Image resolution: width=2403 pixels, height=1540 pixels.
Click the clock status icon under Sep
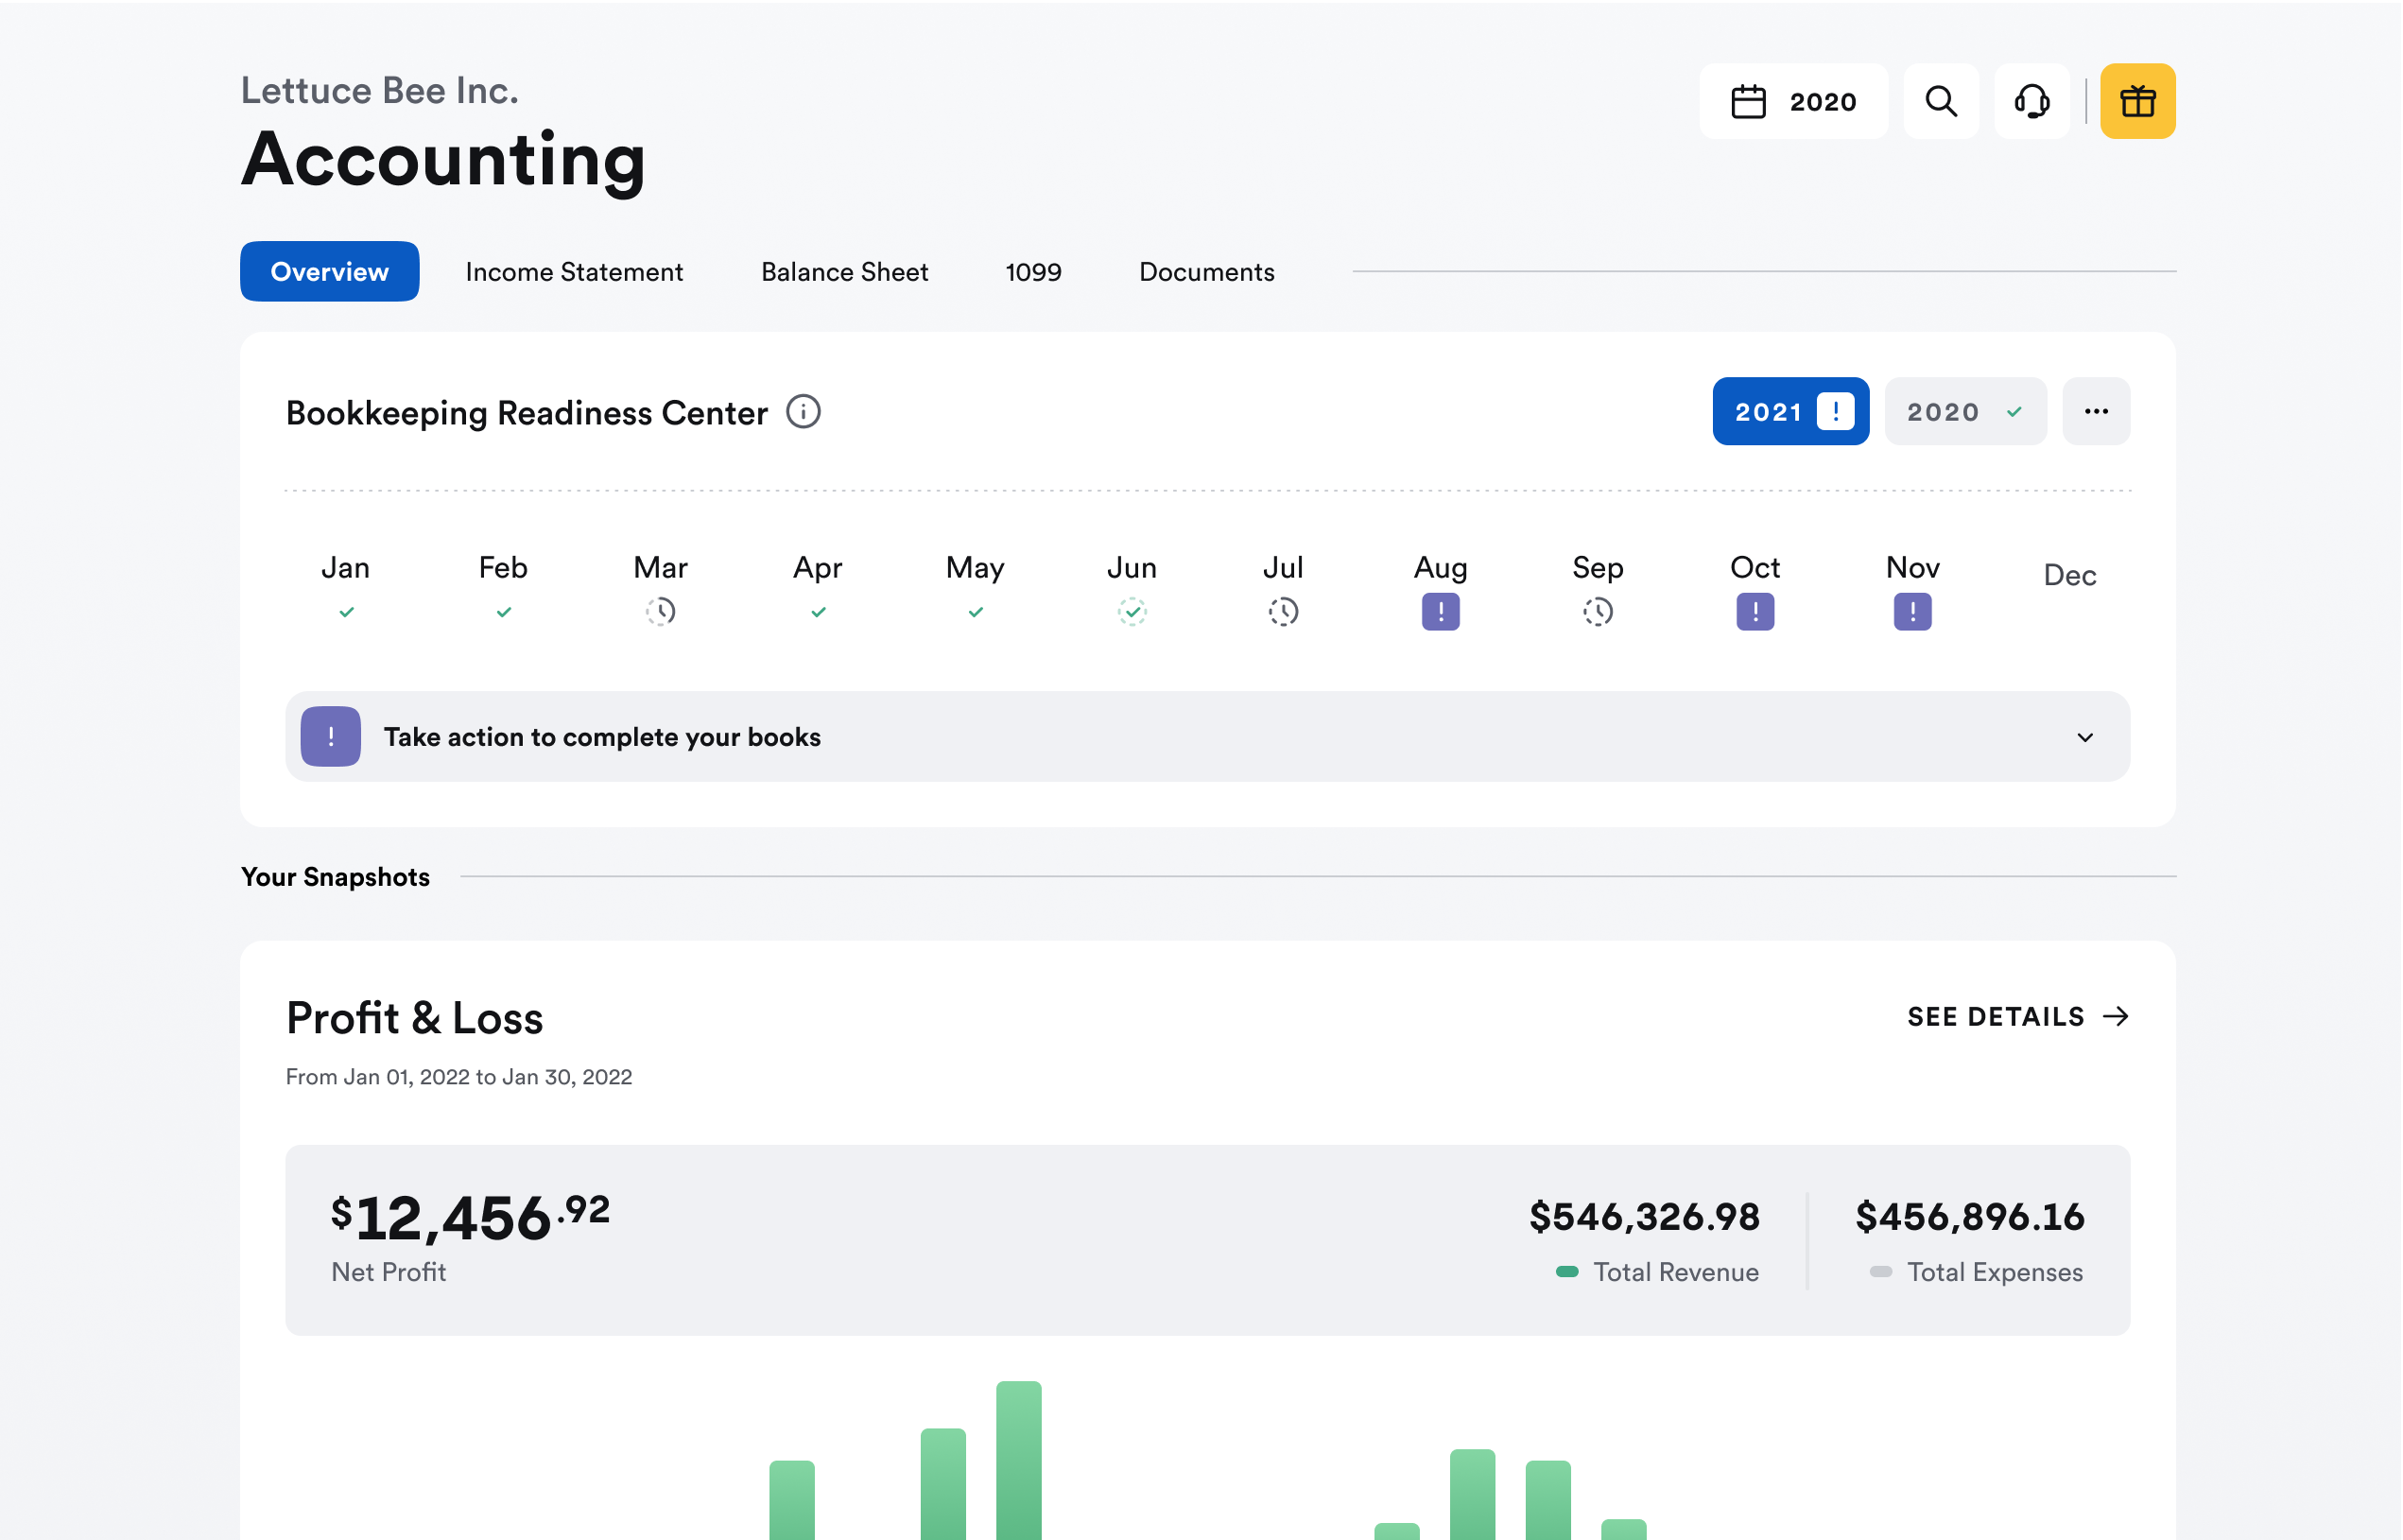1597,611
